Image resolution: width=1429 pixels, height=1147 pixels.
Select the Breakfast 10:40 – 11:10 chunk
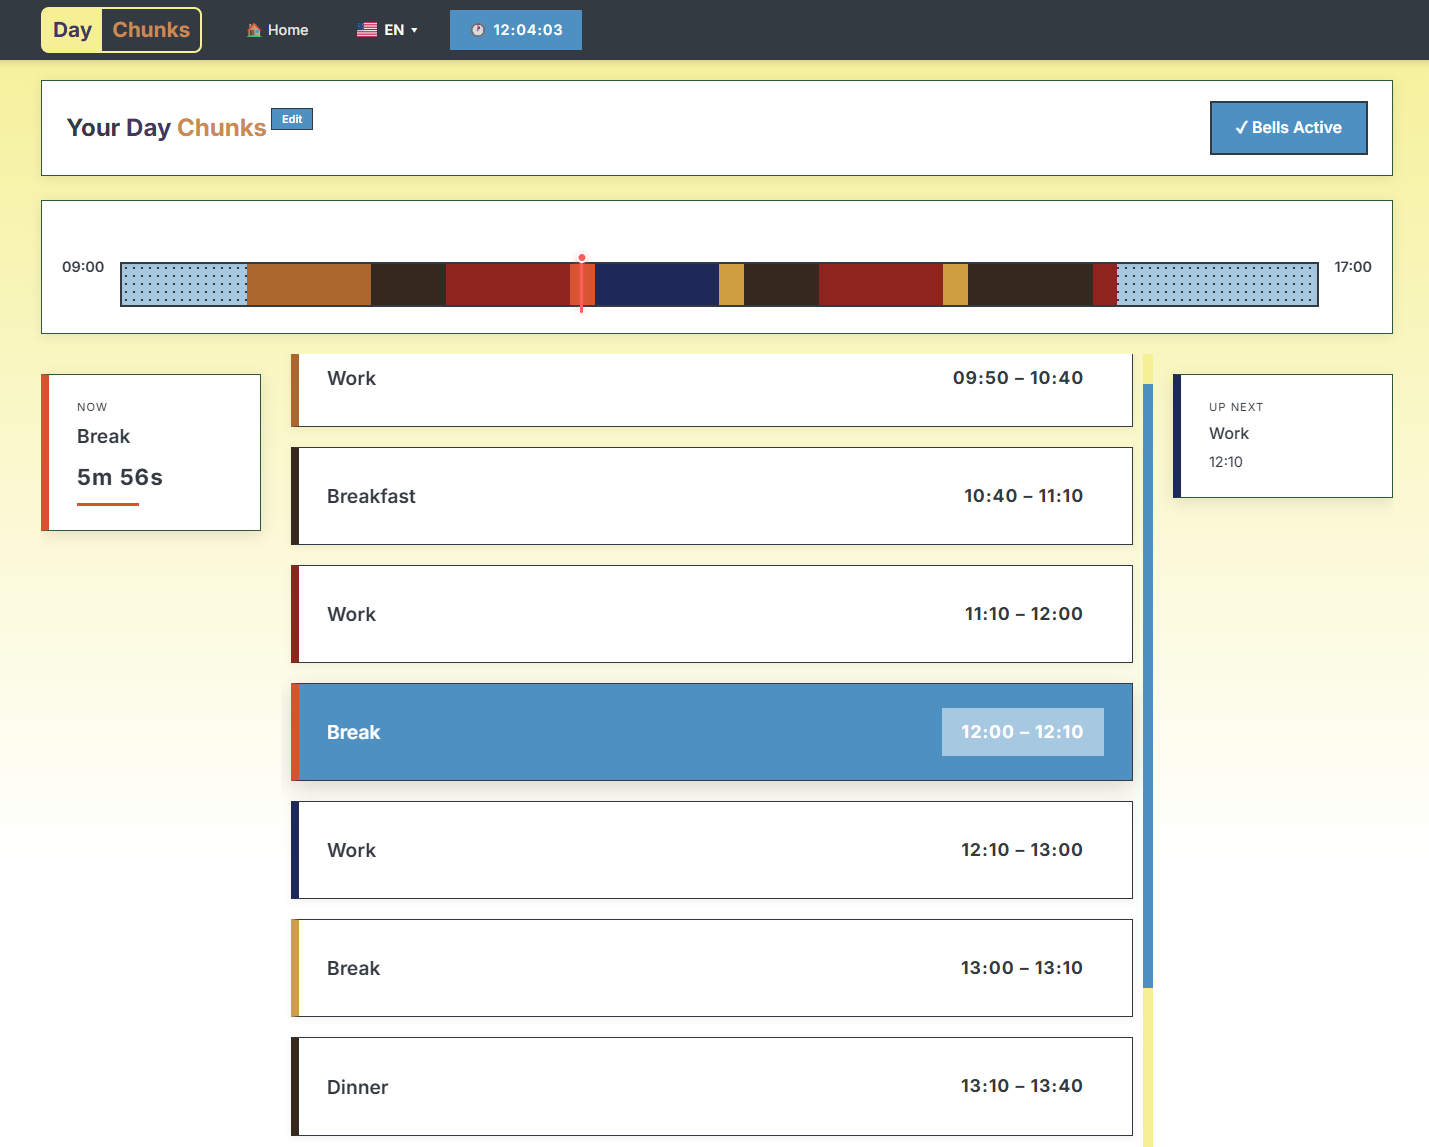(x=712, y=496)
